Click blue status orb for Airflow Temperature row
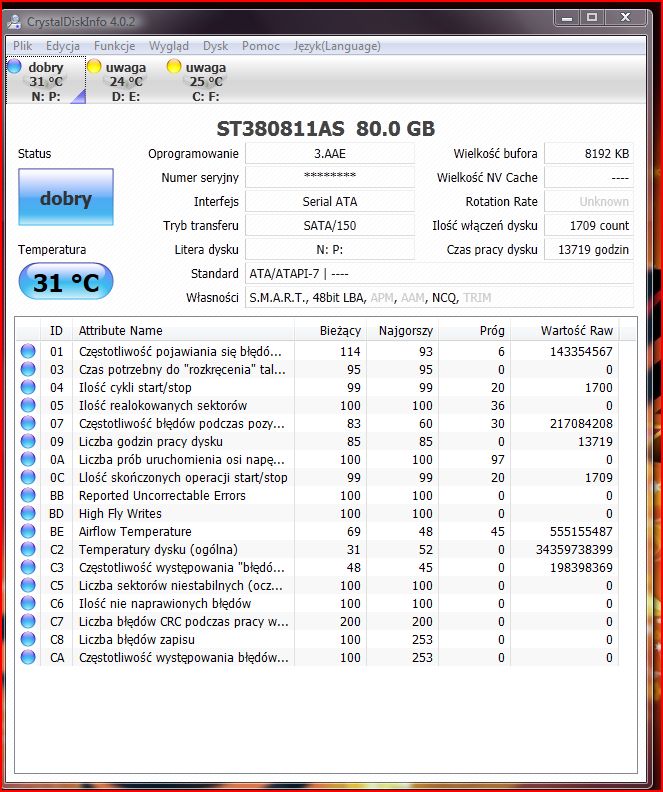This screenshot has width=663, height=792. 28,531
